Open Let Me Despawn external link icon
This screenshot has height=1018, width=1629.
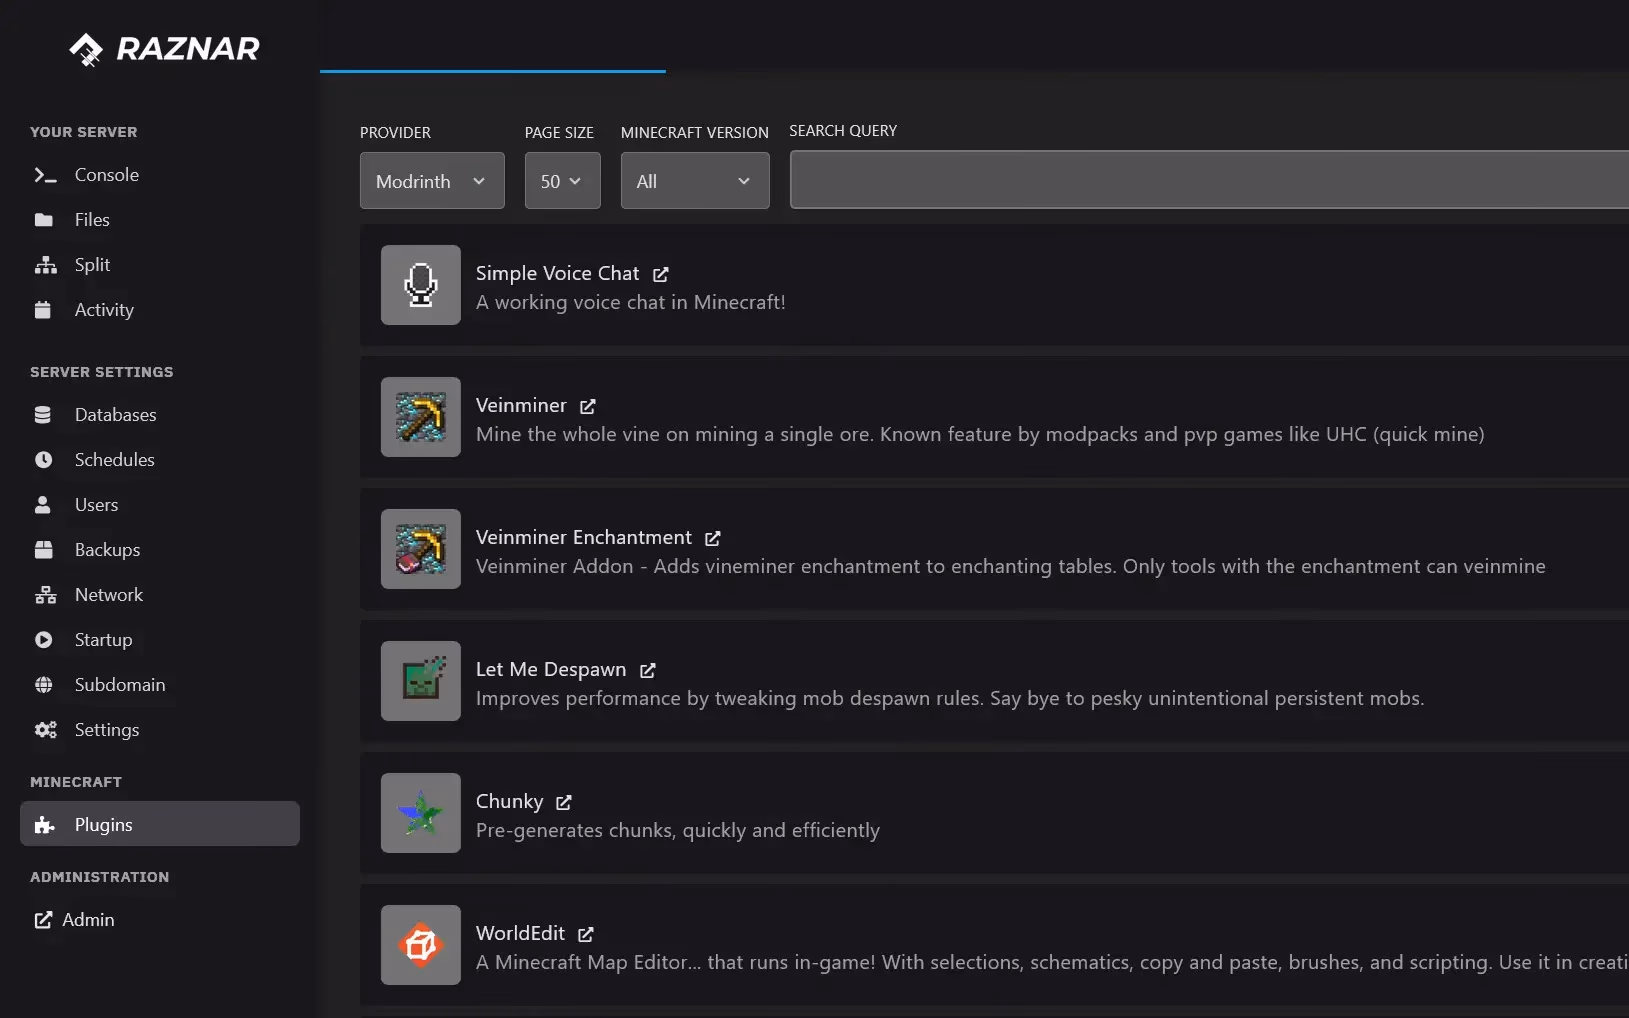click(648, 670)
